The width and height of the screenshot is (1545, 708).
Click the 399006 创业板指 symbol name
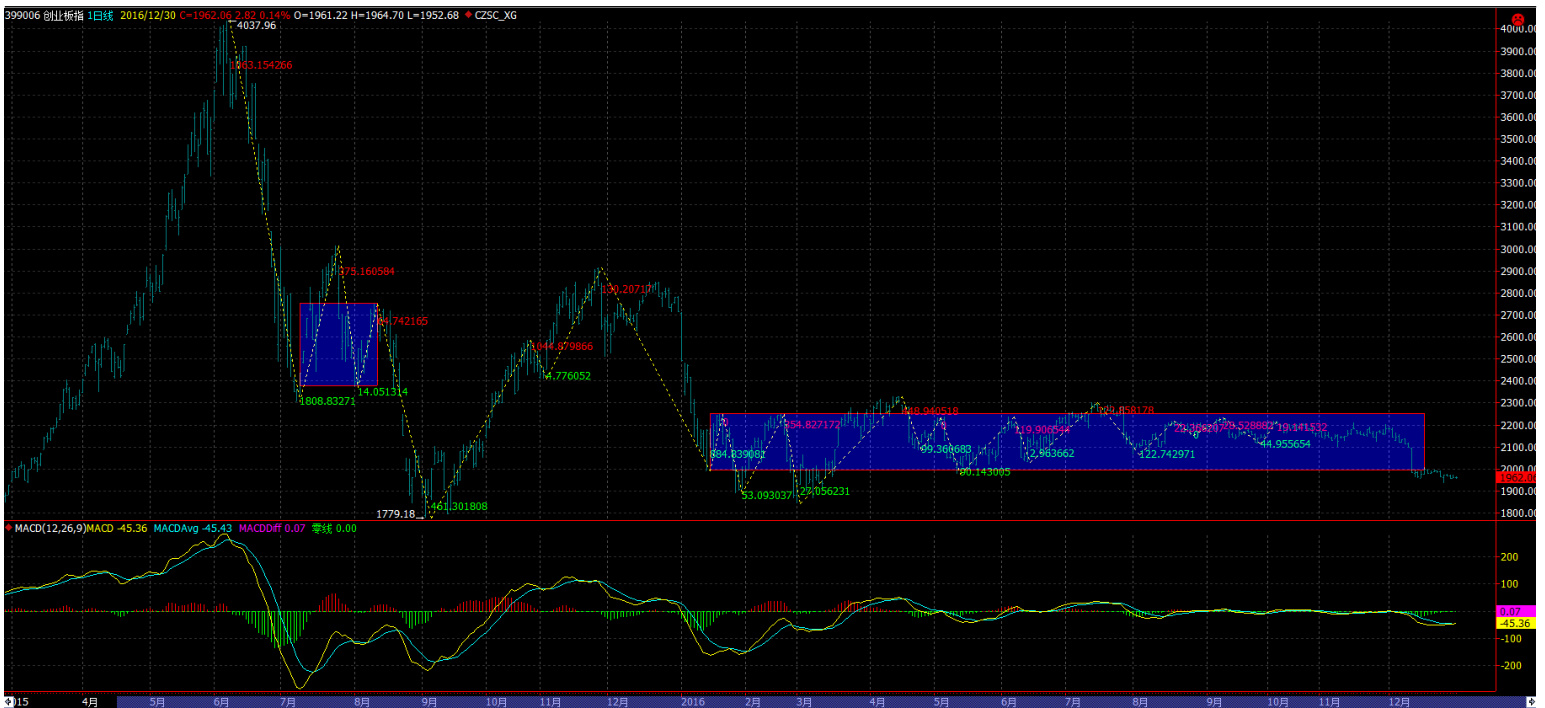(42, 15)
